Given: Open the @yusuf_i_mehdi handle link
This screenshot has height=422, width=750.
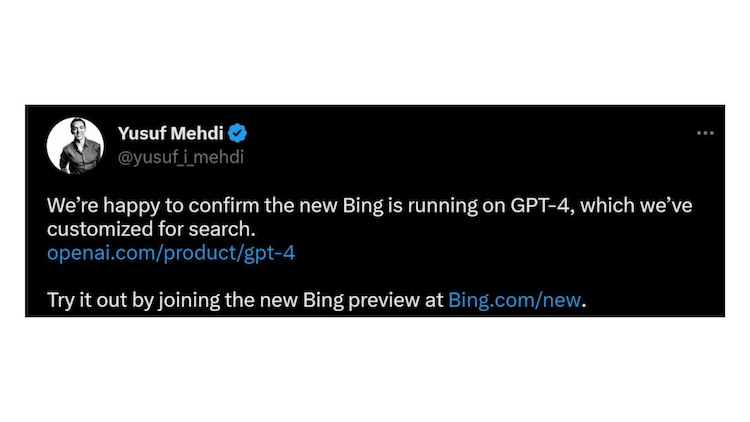Looking at the screenshot, I should tap(181, 157).
